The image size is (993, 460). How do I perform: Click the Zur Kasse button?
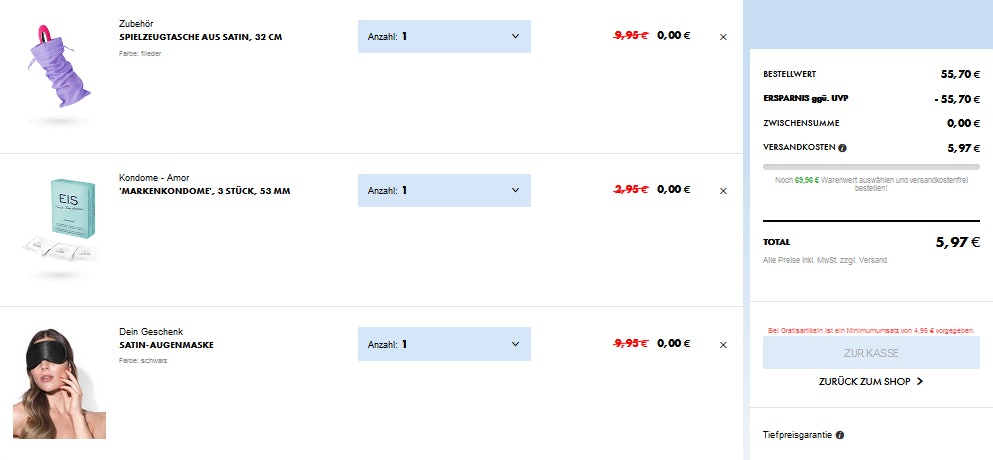[871, 353]
